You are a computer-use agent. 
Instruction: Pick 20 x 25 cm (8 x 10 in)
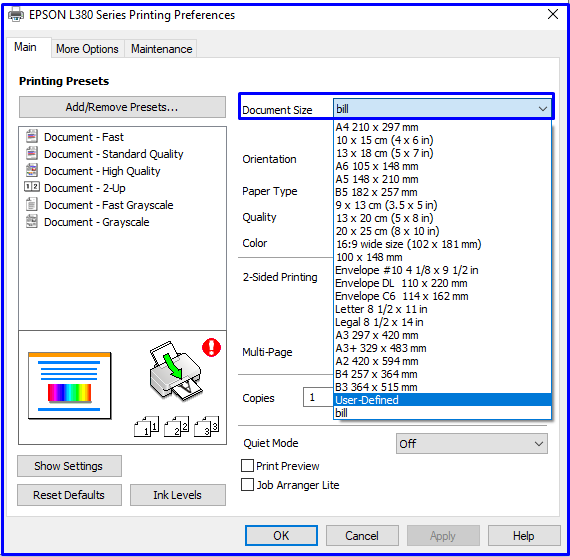(x=442, y=231)
